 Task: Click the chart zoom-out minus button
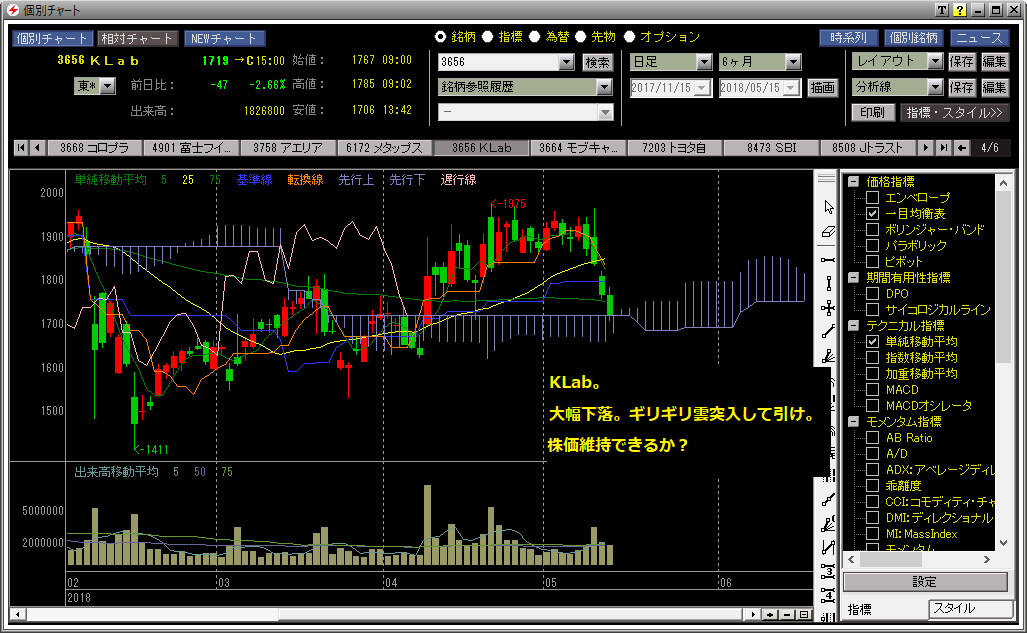point(787,614)
